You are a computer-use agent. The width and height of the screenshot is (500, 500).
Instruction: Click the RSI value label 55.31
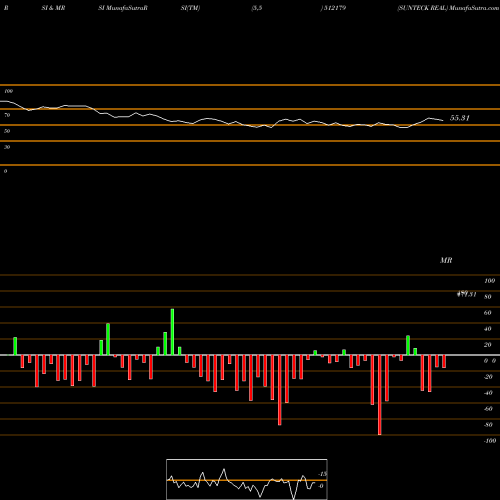tap(460, 118)
